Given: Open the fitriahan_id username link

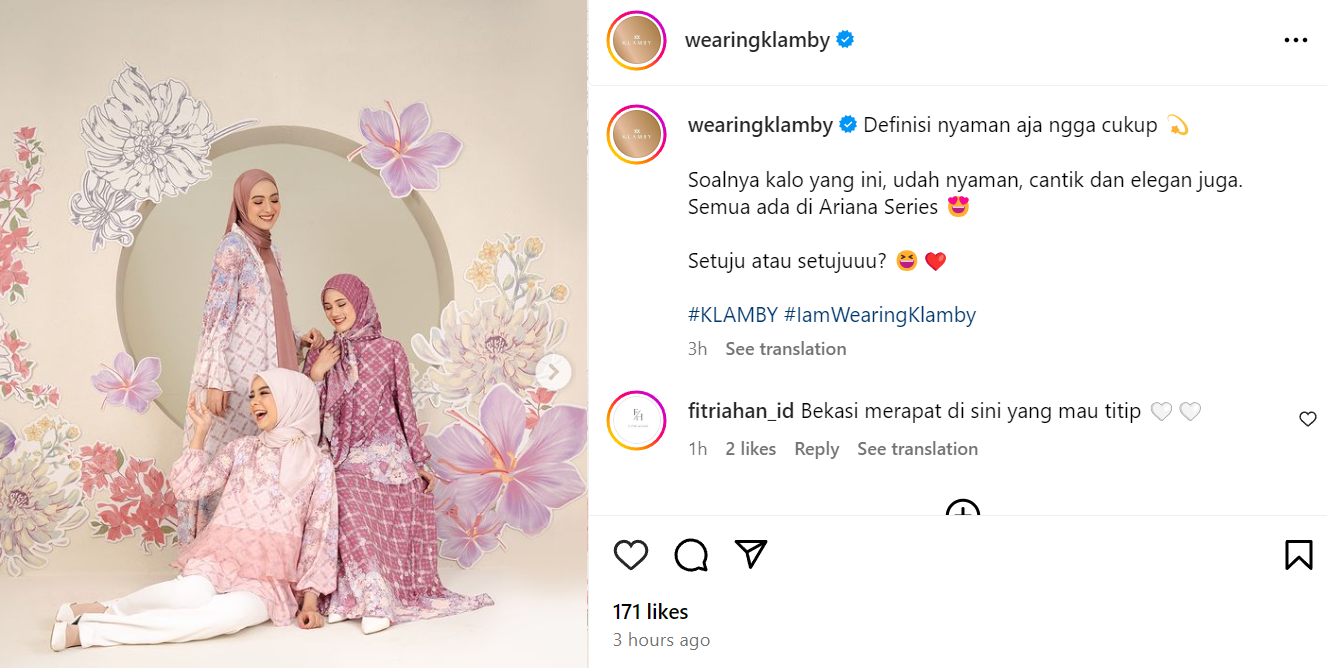Looking at the screenshot, I should click(741, 411).
